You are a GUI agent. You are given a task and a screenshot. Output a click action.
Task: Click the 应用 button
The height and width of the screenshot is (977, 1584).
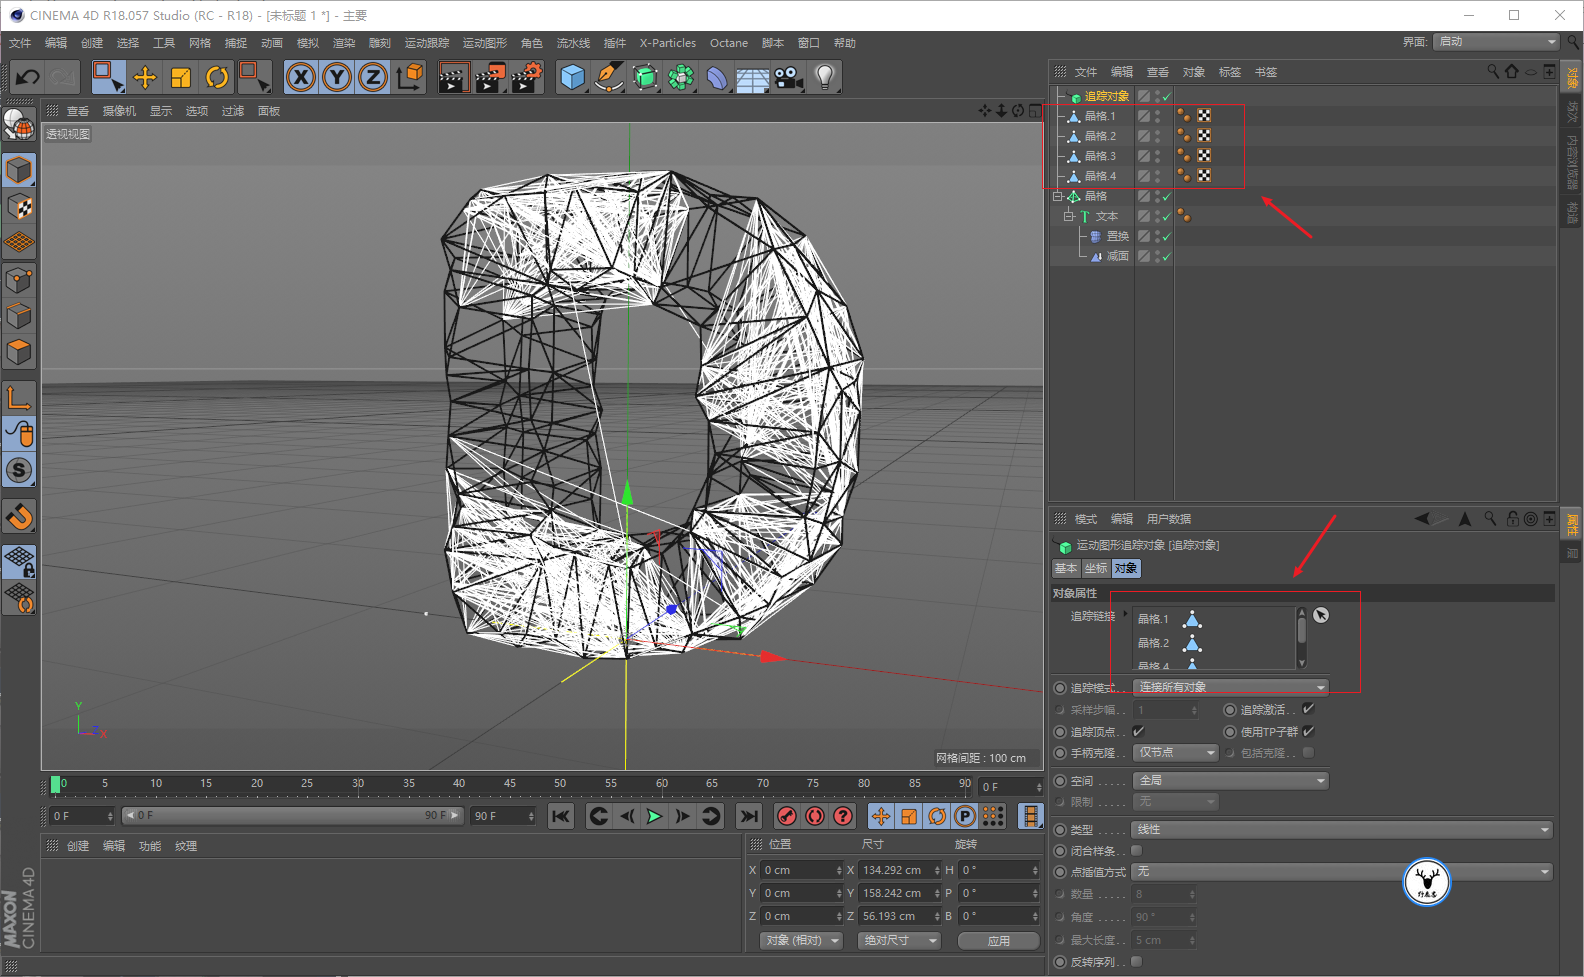point(998,941)
